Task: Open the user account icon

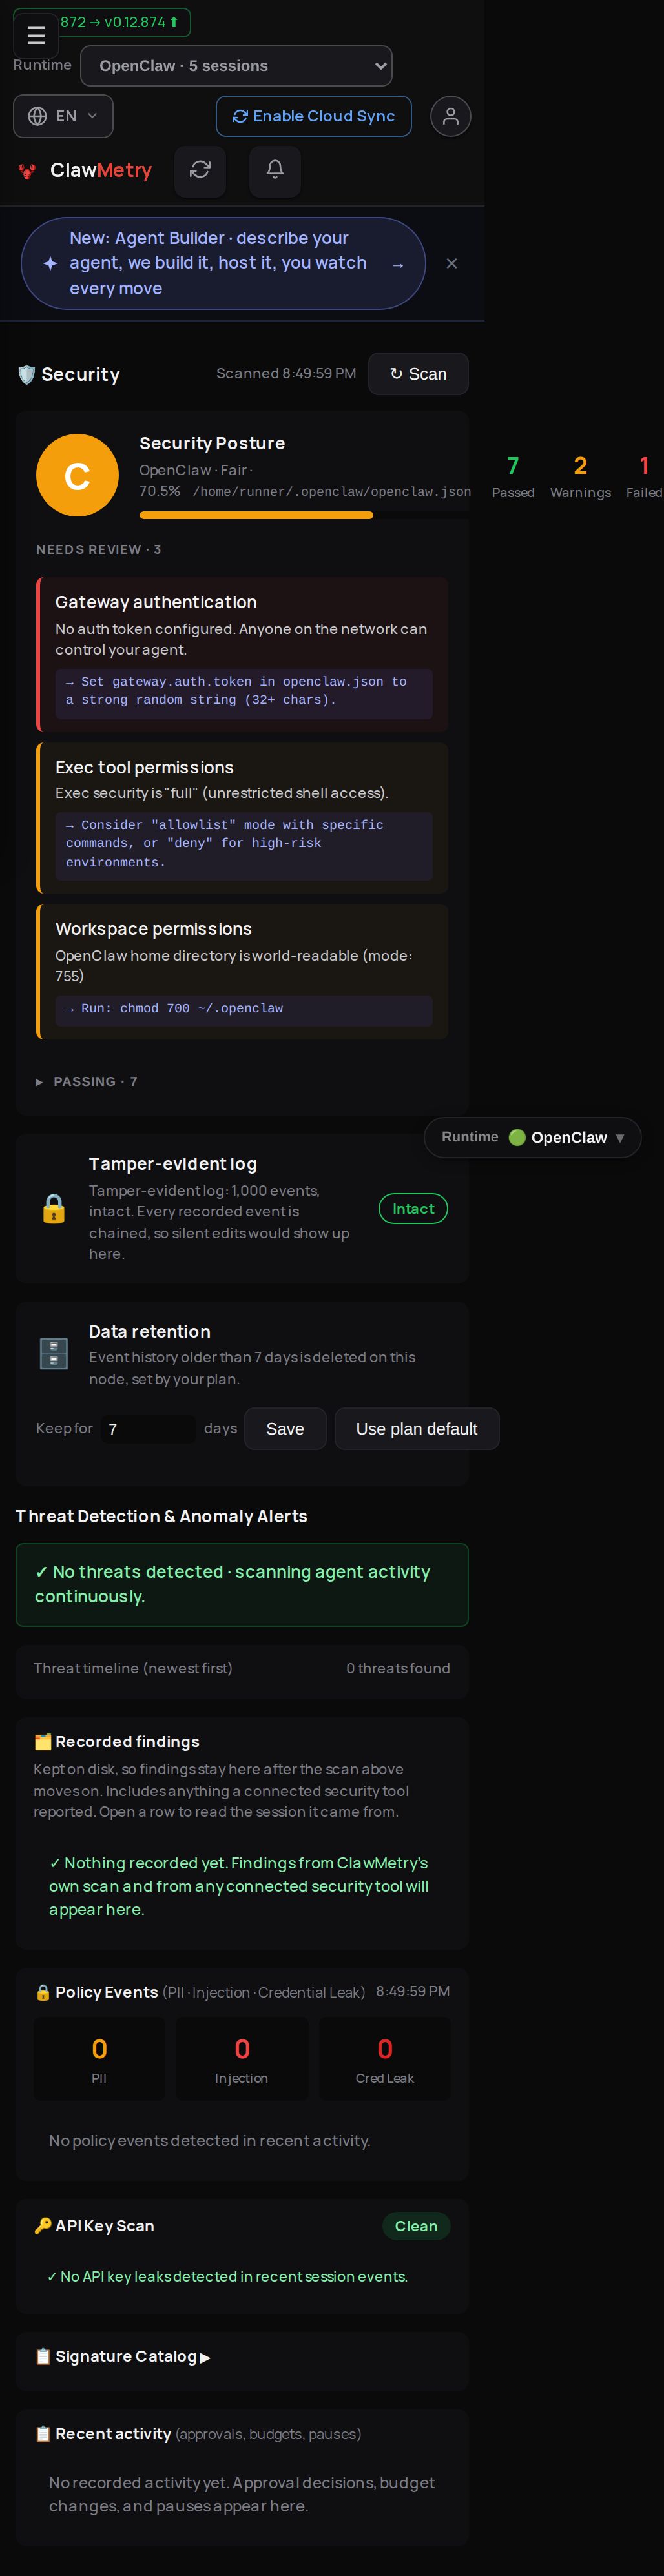Action: (x=451, y=116)
